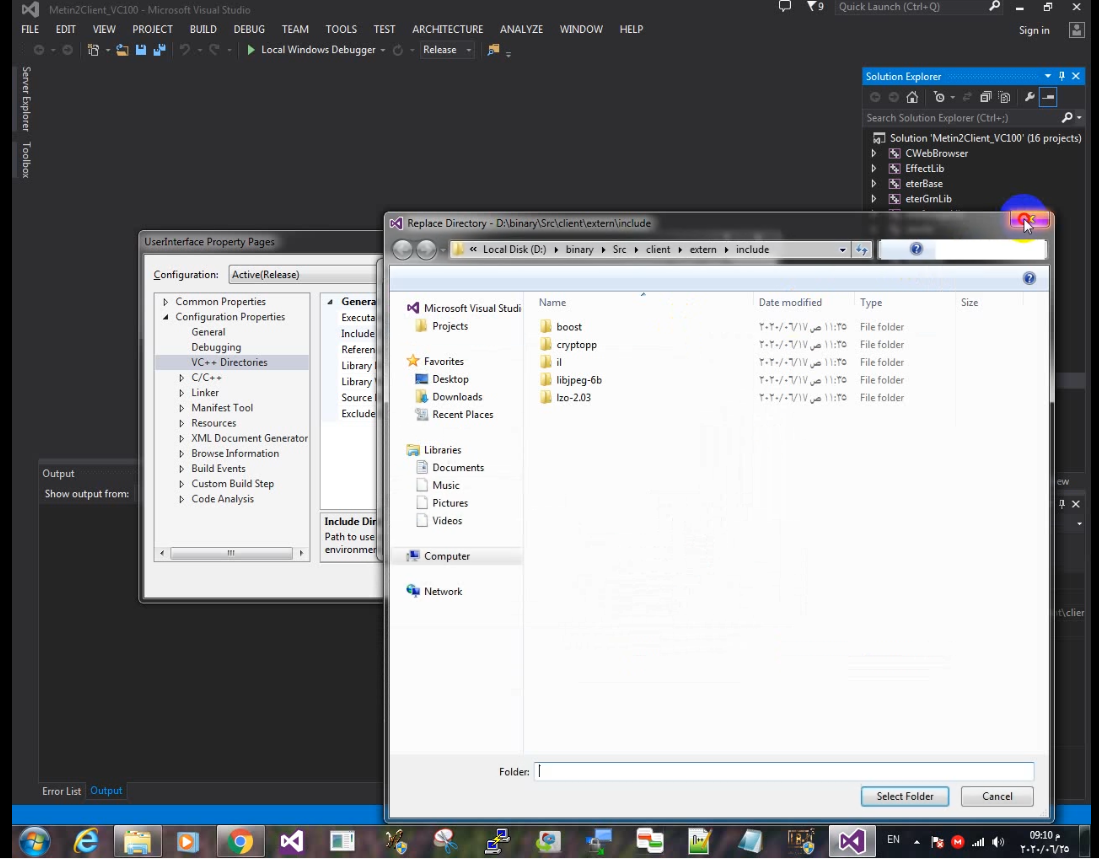
Task: Open Properties wrench icon in Solution Explorer
Action: click(1030, 97)
